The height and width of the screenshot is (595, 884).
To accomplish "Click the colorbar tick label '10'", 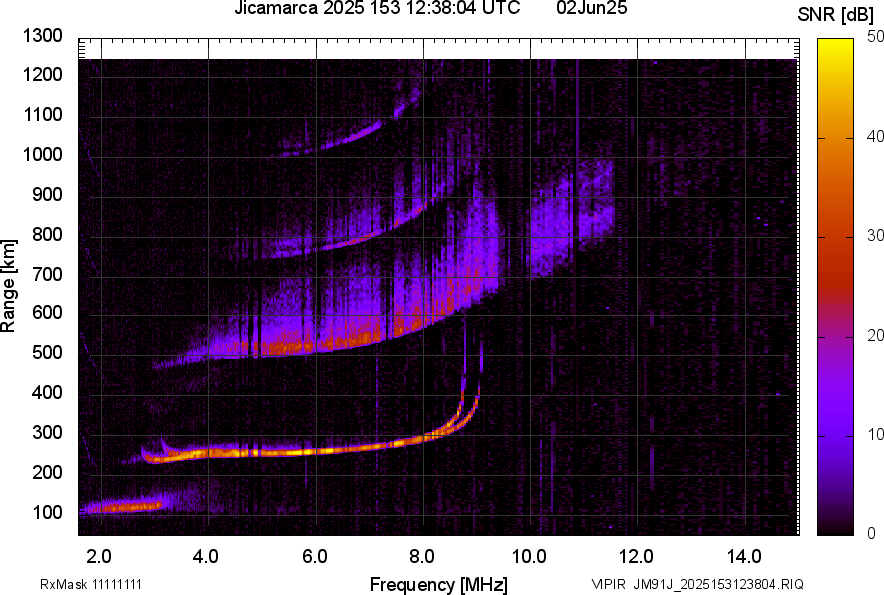I will (875, 434).
